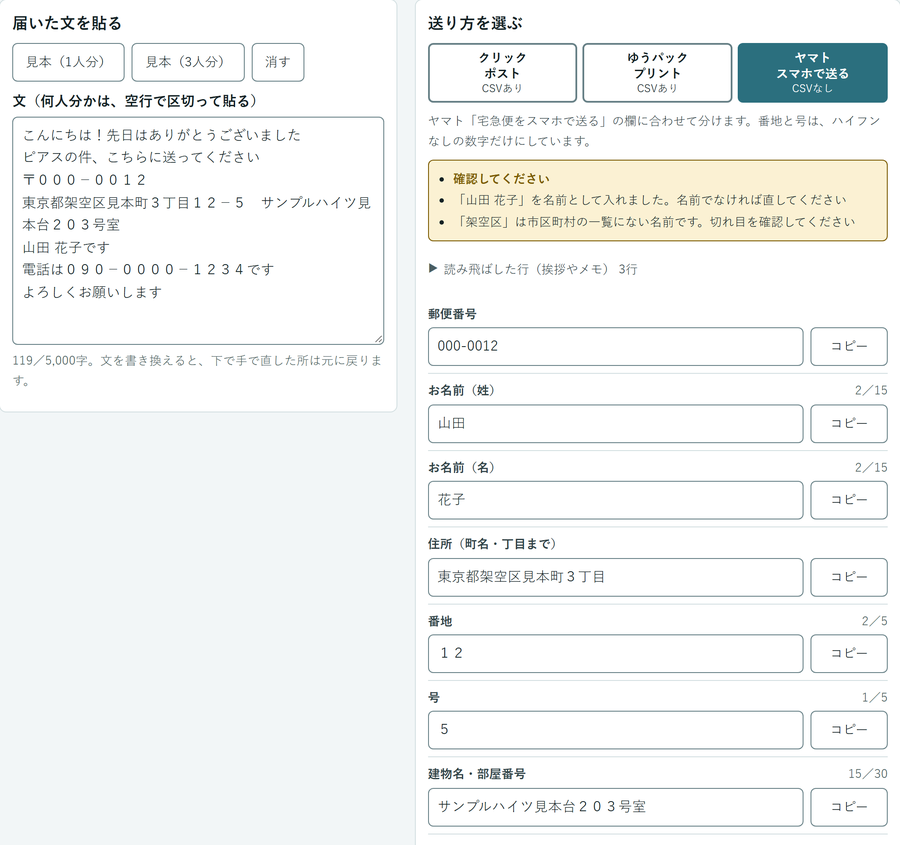This screenshot has width=900, height=845.
Task: Clear the text with 消す button
Action: point(278,62)
